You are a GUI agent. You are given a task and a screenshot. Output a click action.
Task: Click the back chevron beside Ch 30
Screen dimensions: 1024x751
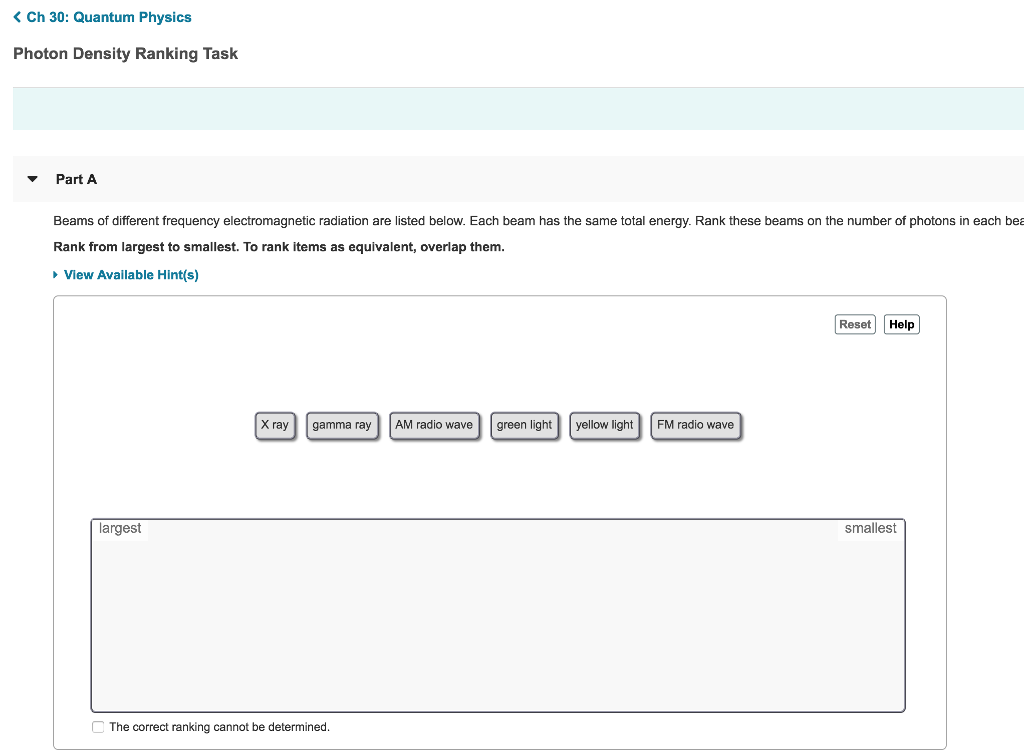tap(16, 17)
